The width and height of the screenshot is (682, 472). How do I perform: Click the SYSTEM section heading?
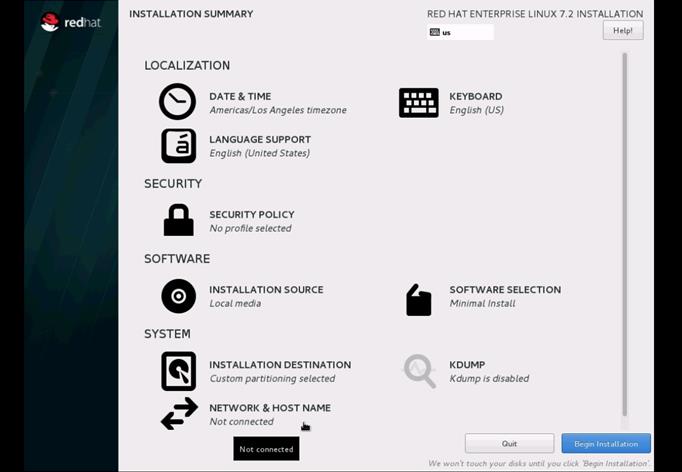pos(167,334)
